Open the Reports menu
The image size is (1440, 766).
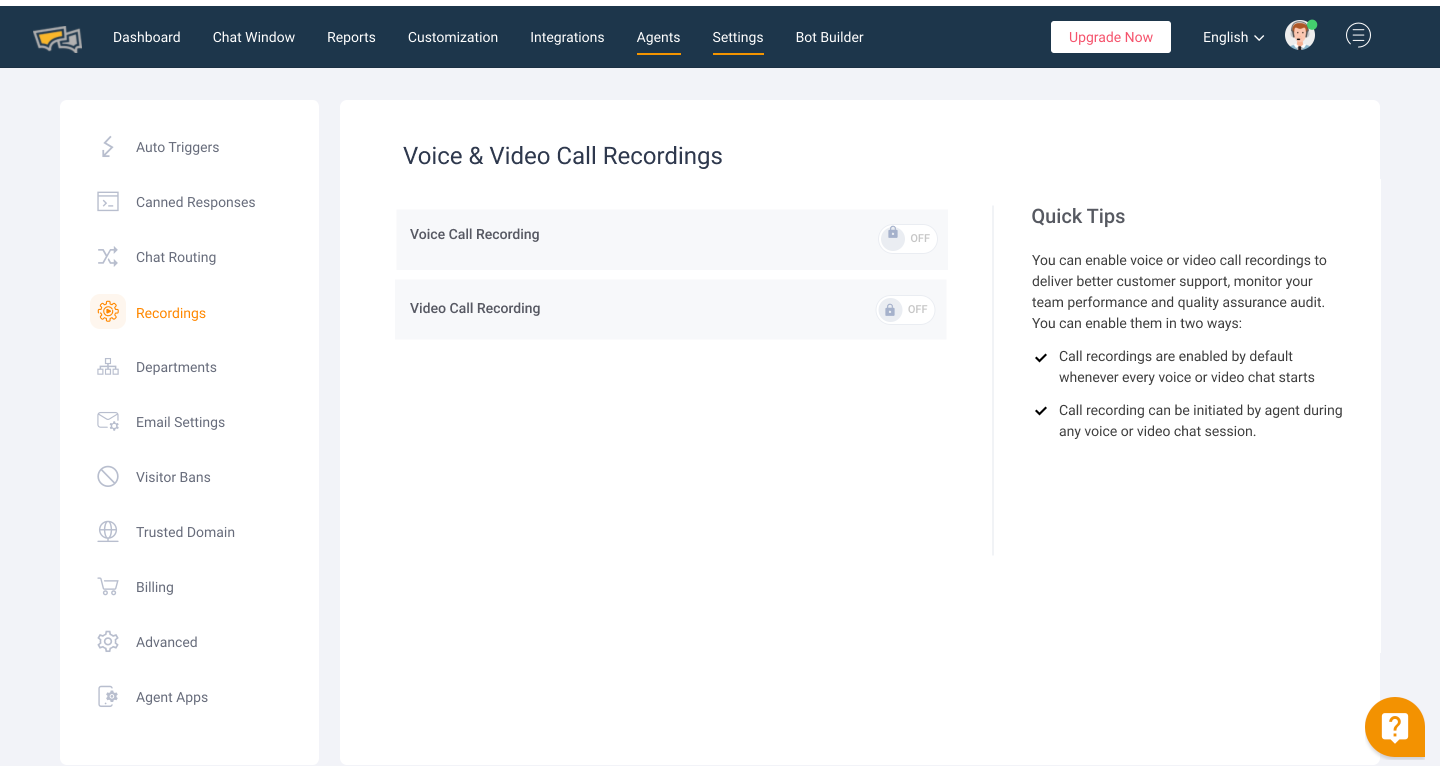point(351,37)
